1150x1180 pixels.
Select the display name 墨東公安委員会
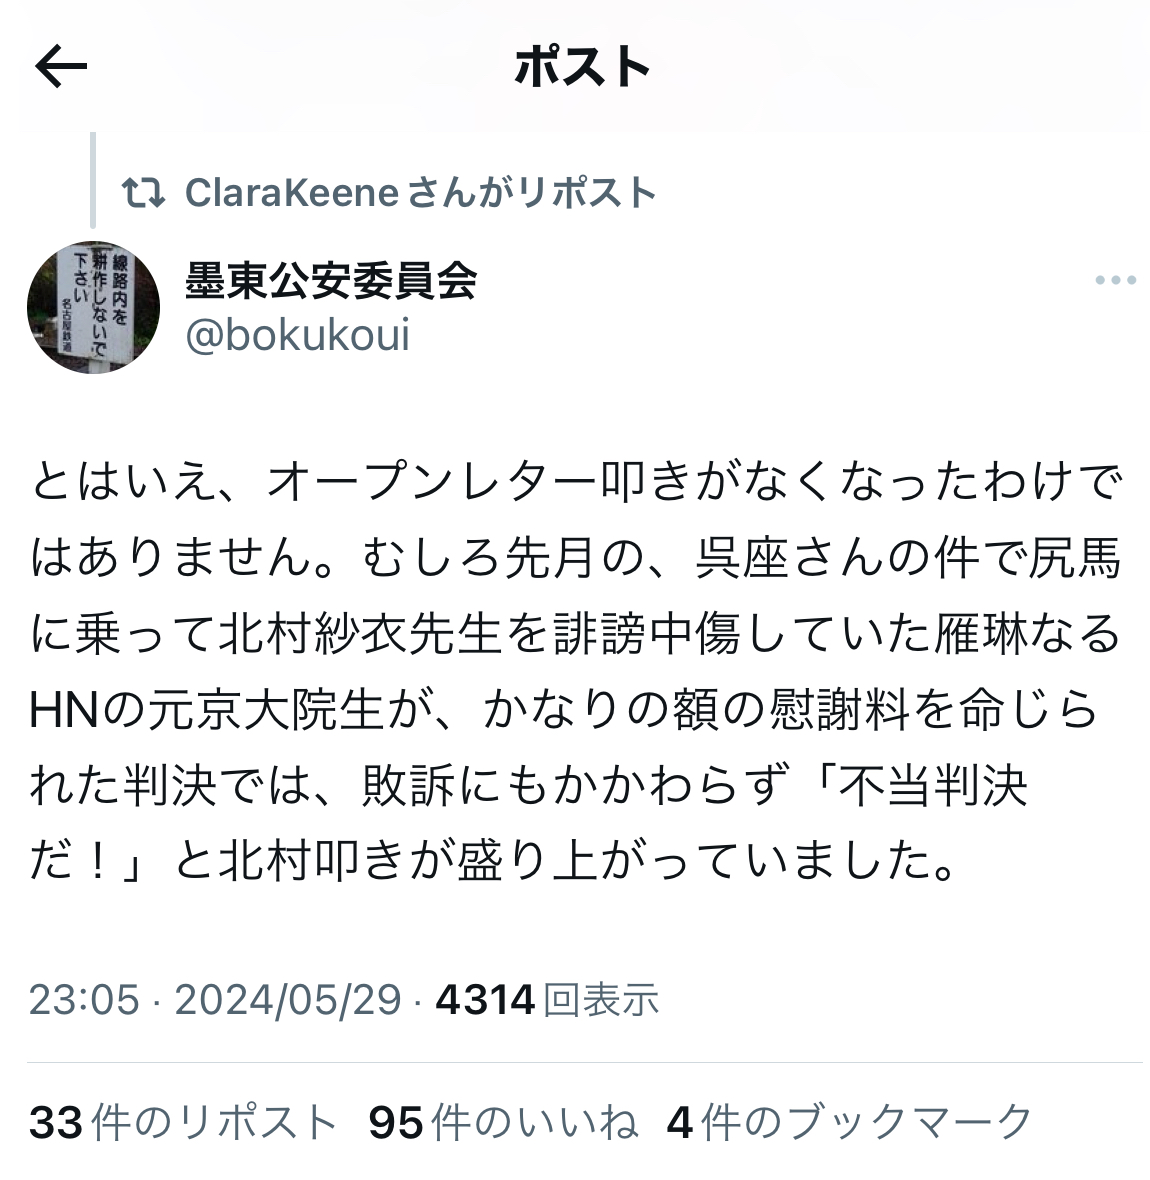330,281
